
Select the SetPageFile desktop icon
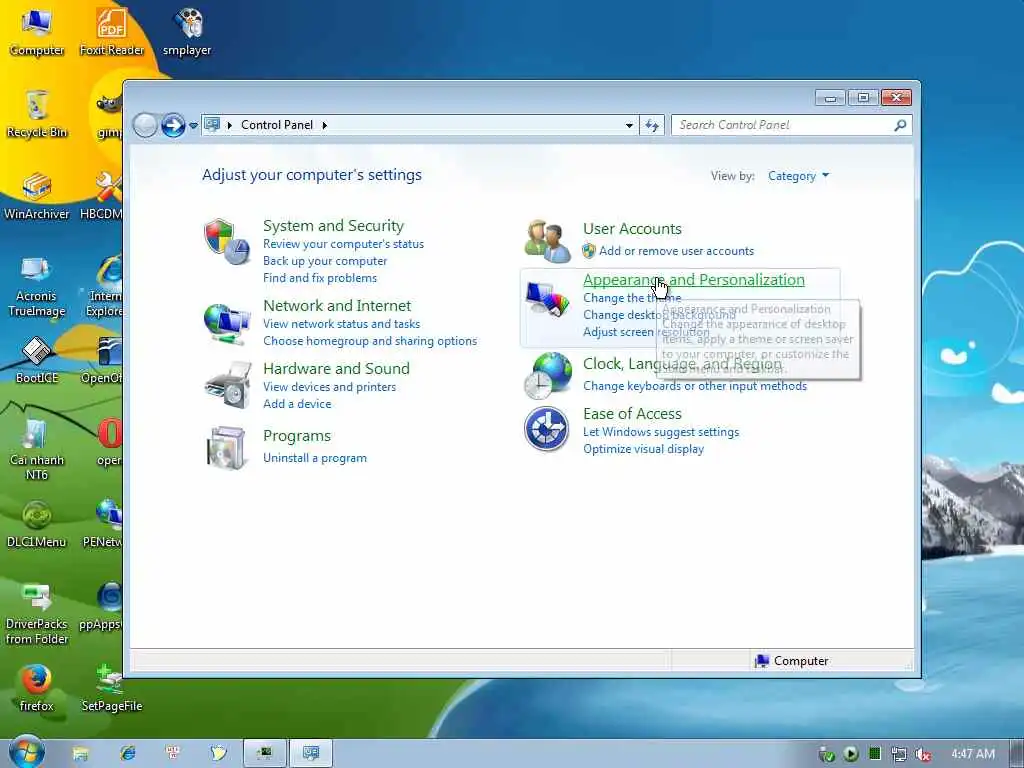click(x=112, y=688)
